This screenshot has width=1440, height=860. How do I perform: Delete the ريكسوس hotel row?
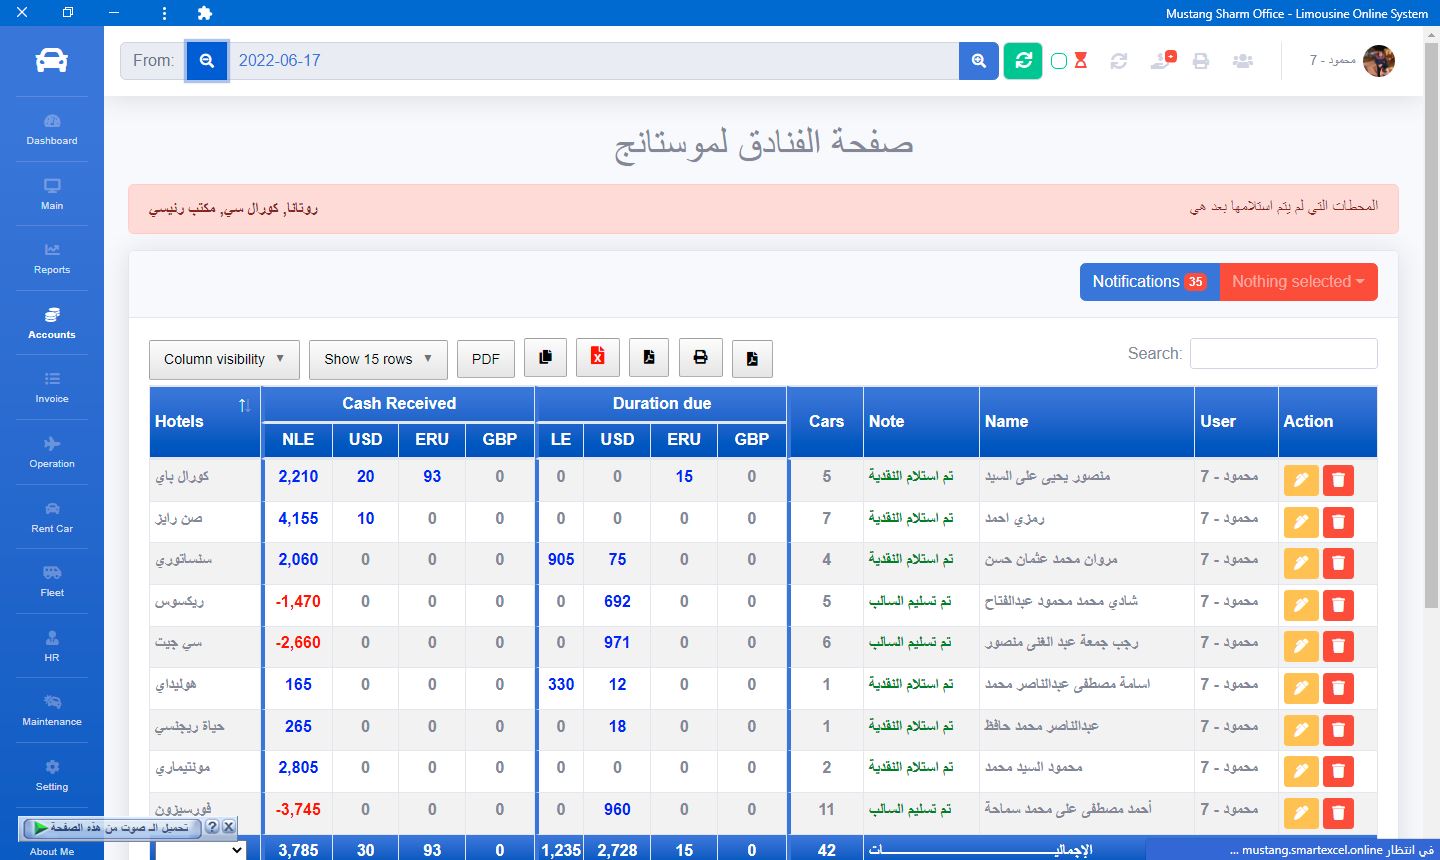[x=1338, y=604]
